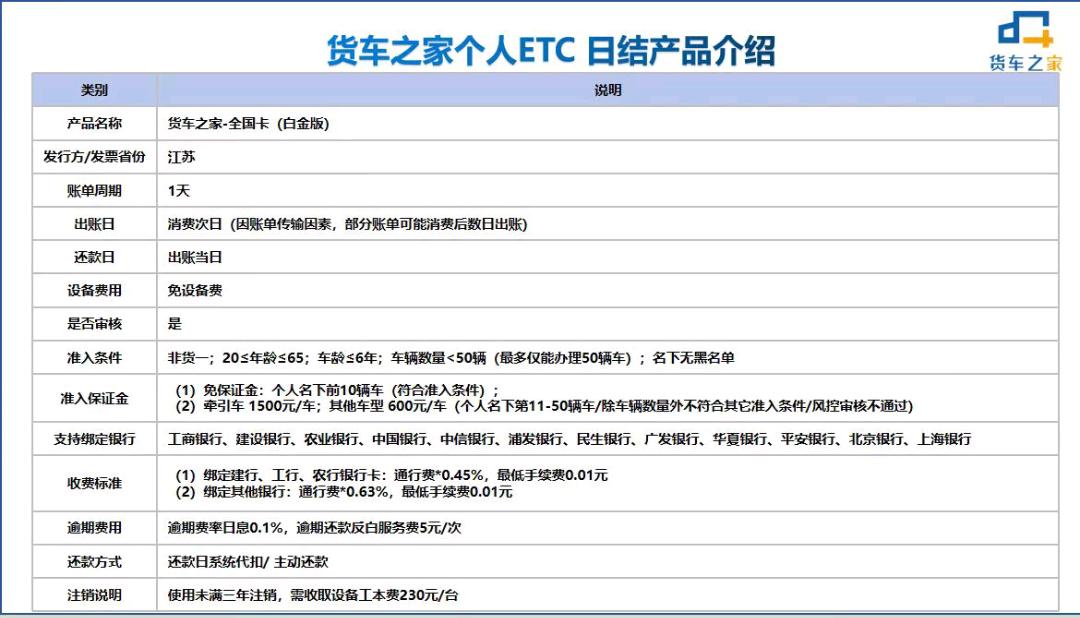
Task: Click the 收费标准 row label
Action: [x=94, y=483]
